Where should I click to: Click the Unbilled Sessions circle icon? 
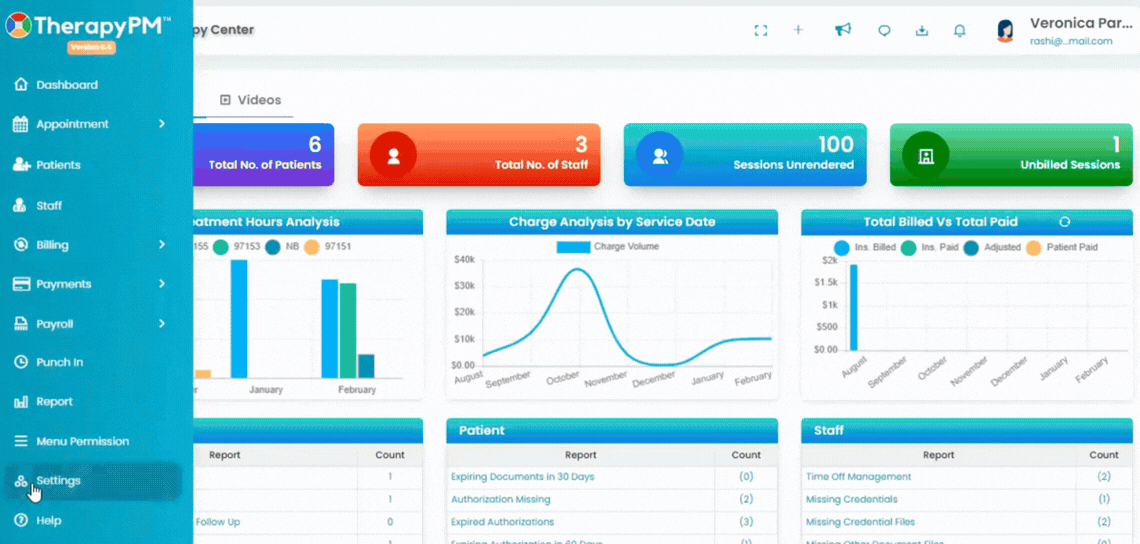(926, 156)
